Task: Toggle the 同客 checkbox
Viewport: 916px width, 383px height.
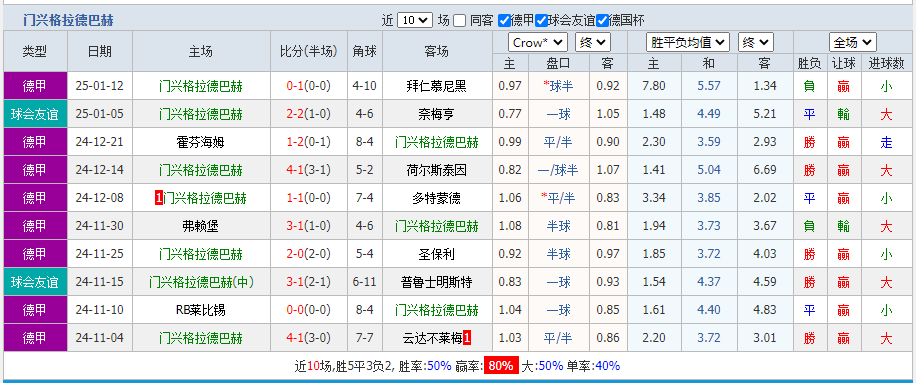Action: (x=460, y=20)
